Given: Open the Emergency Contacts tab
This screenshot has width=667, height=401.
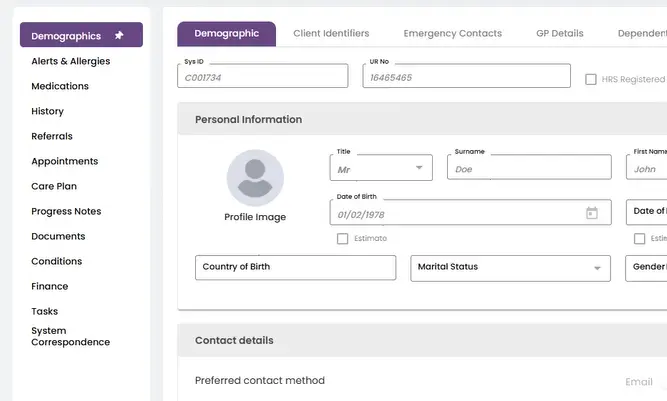Looking at the screenshot, I should (452, 33).
